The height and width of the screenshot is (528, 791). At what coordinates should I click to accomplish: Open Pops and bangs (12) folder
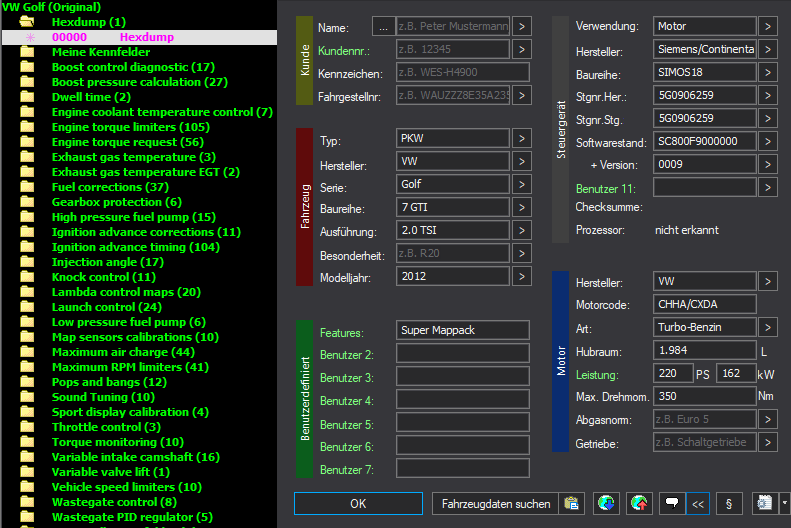pyautogui.click(x=109, y=382)
